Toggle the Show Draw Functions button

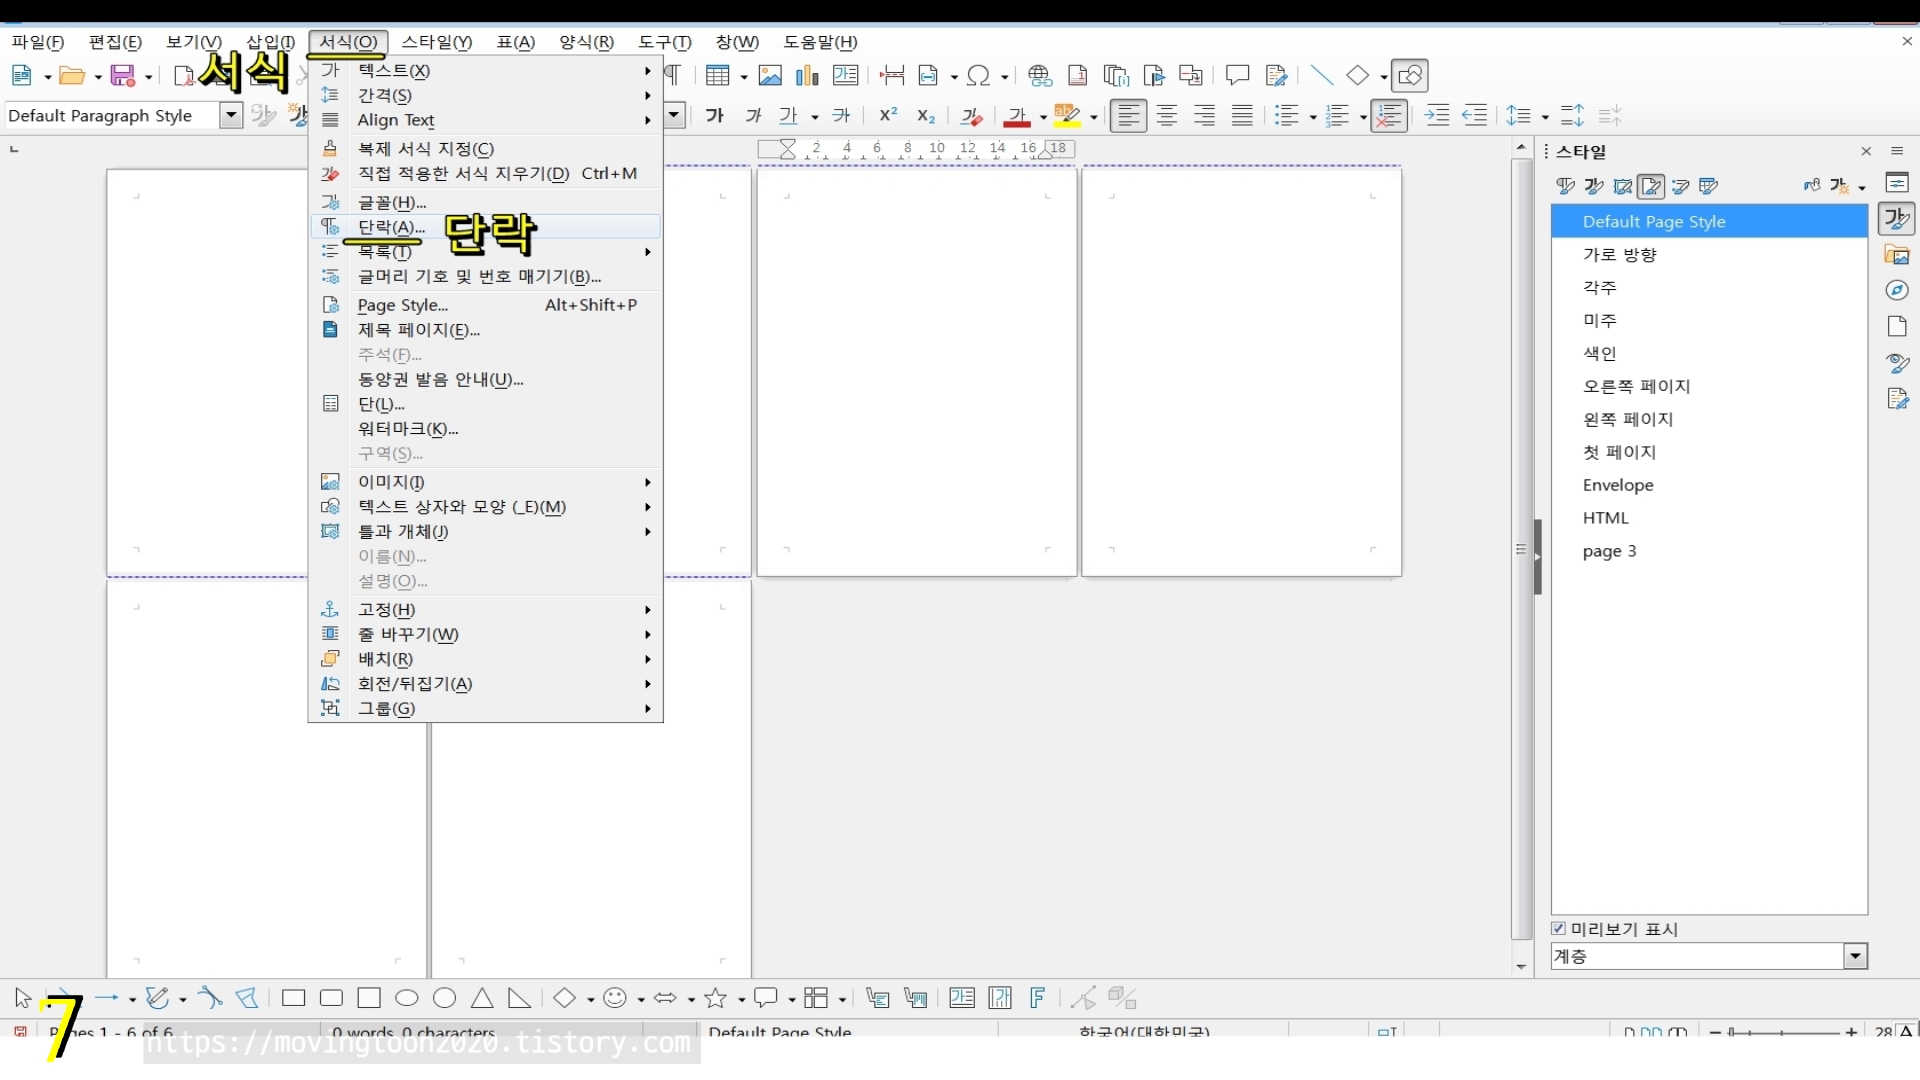1410,76
